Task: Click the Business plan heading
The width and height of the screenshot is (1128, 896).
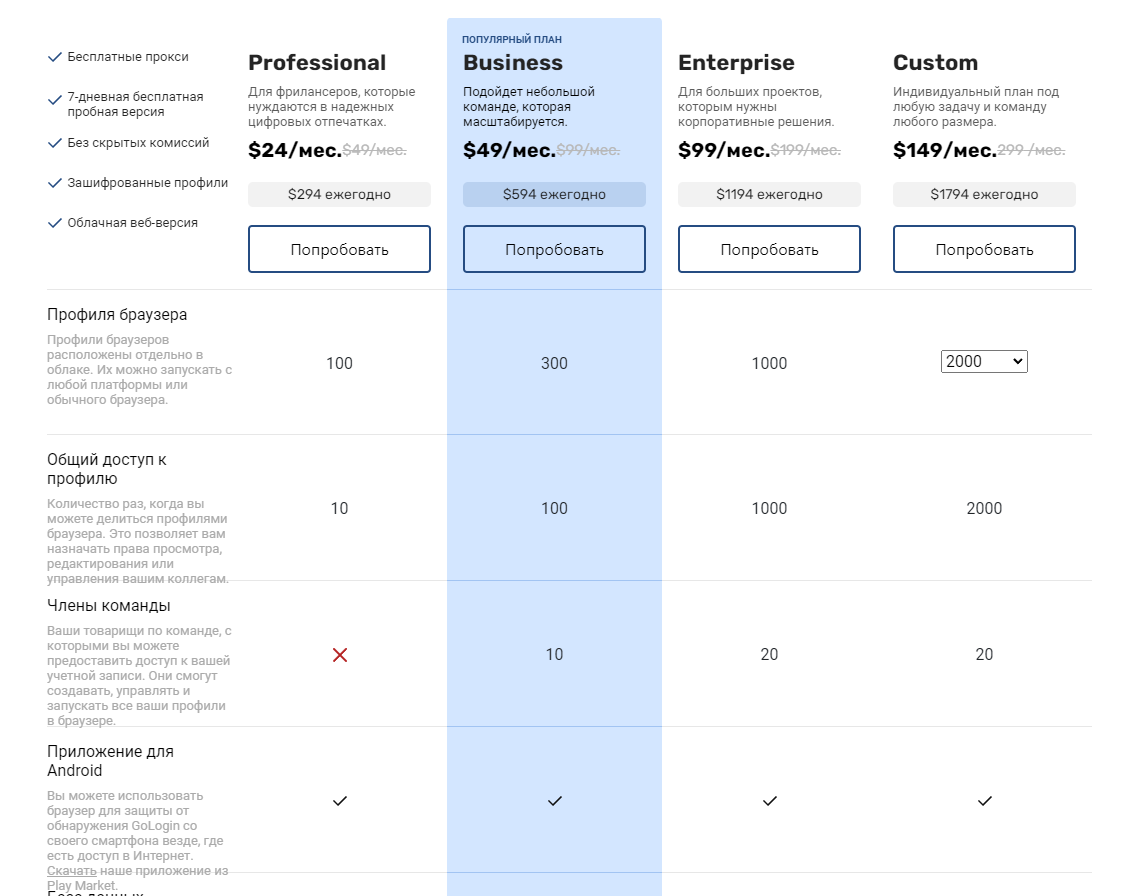Action: coord(513,63)
